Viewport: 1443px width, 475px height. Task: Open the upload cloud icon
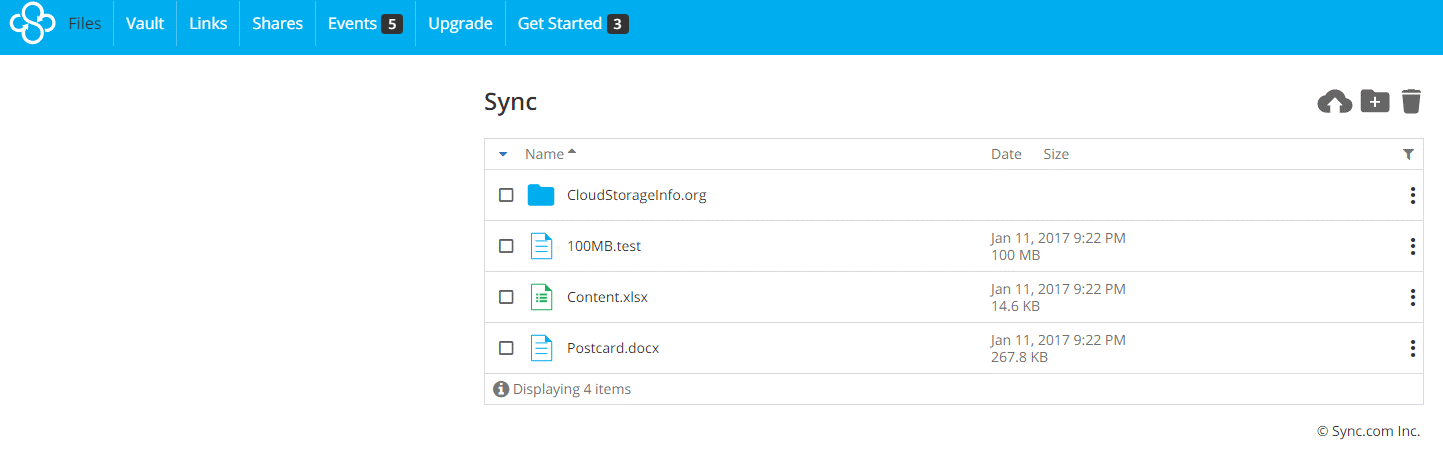pos(1334,101)
